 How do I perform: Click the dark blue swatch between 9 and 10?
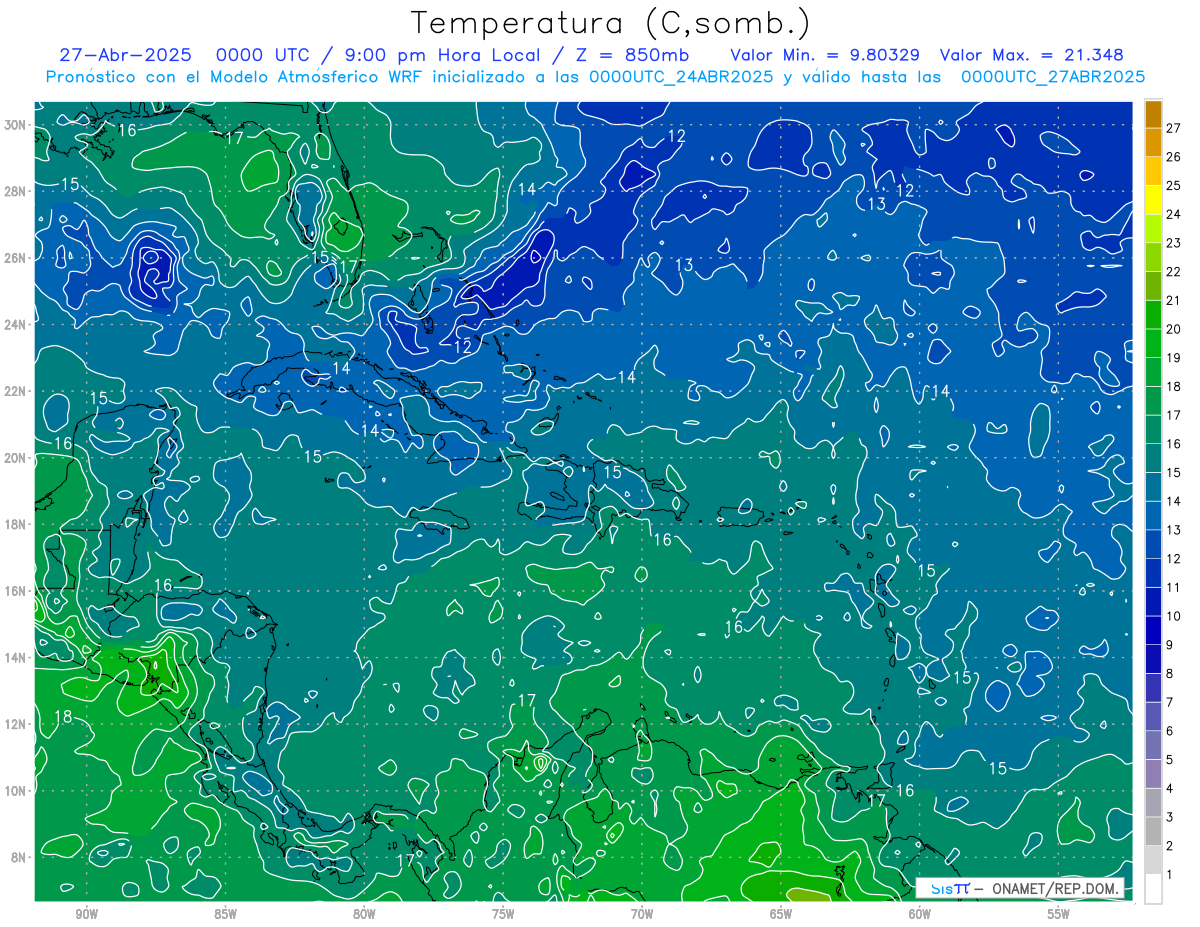pyautogui.click(x=1153, y=630)
